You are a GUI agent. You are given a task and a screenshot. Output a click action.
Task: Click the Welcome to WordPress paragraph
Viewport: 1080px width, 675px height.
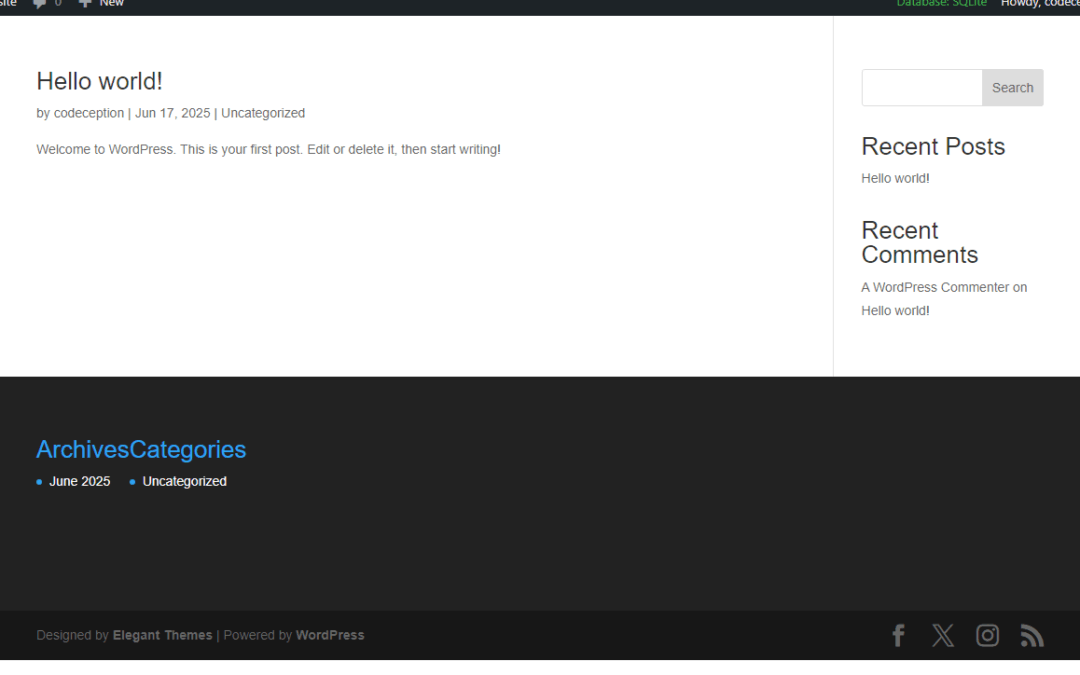click(269, 149)
